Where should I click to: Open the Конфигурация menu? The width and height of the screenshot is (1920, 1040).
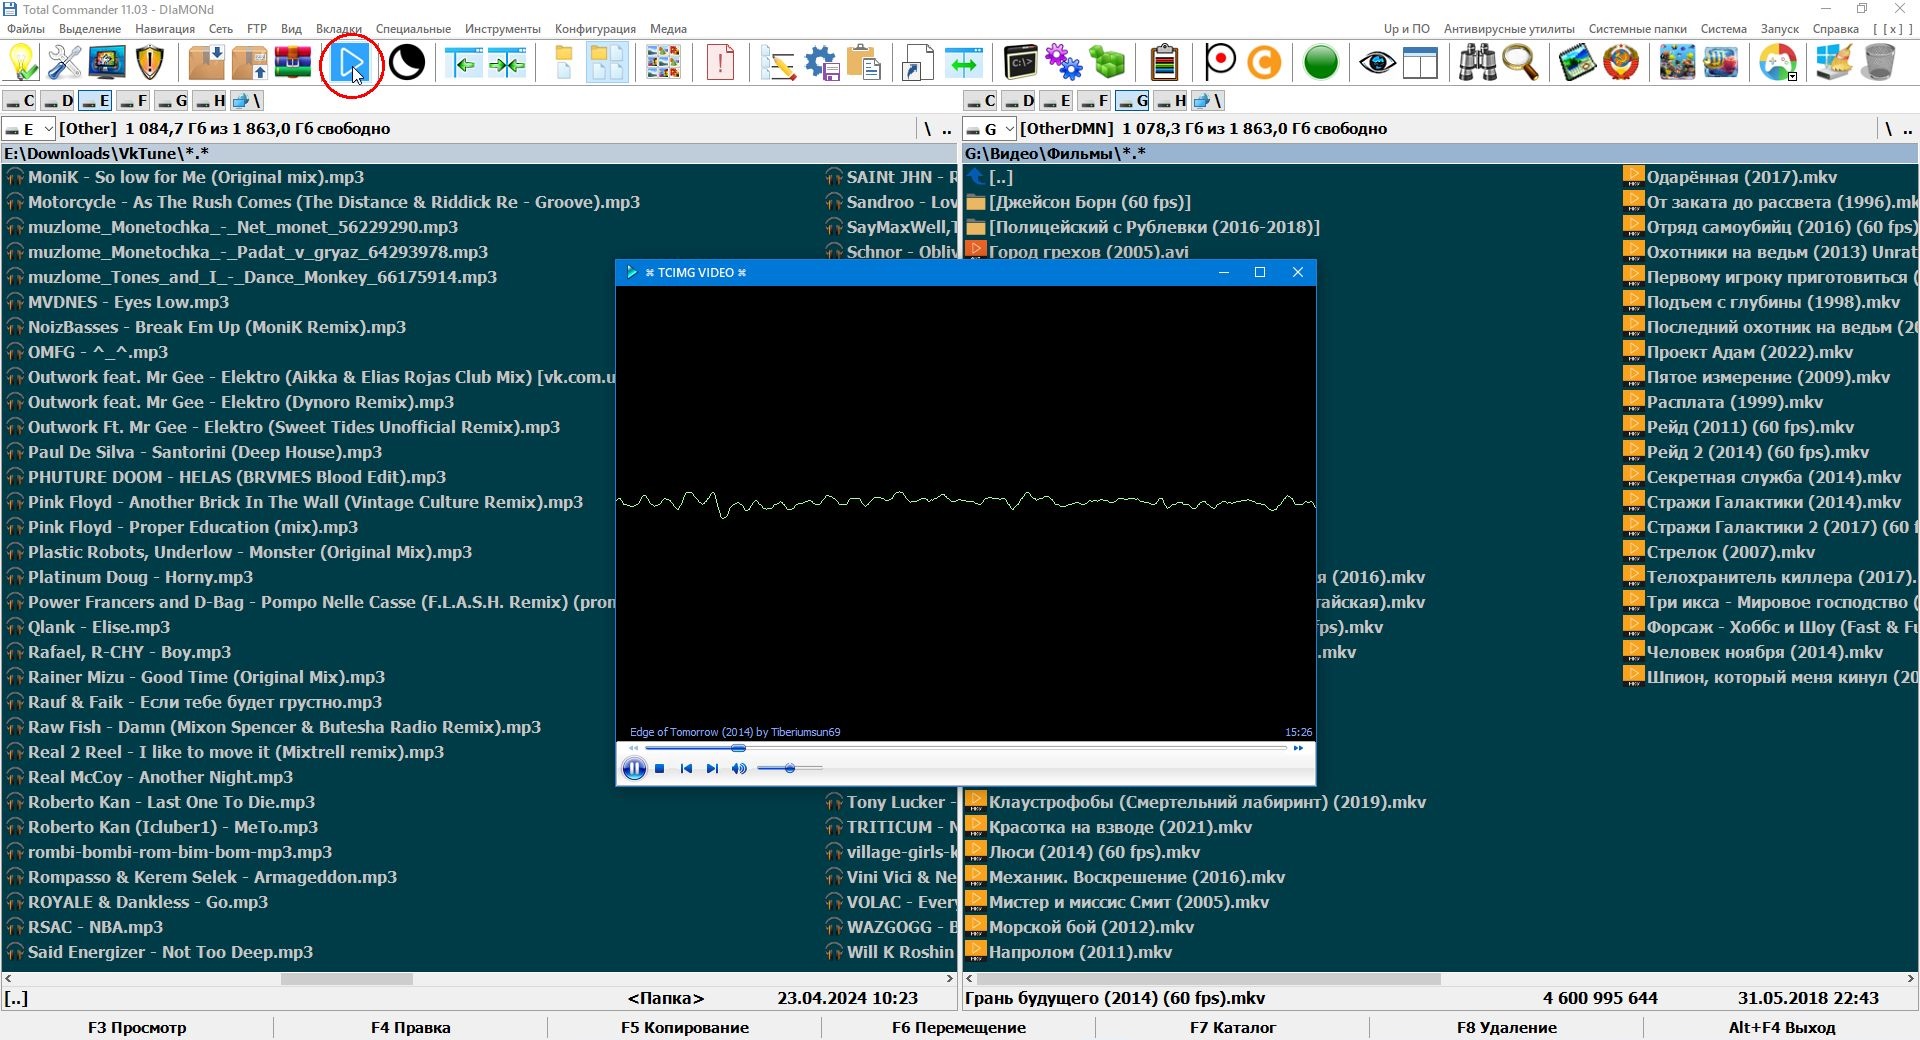(x=595, y=29)
